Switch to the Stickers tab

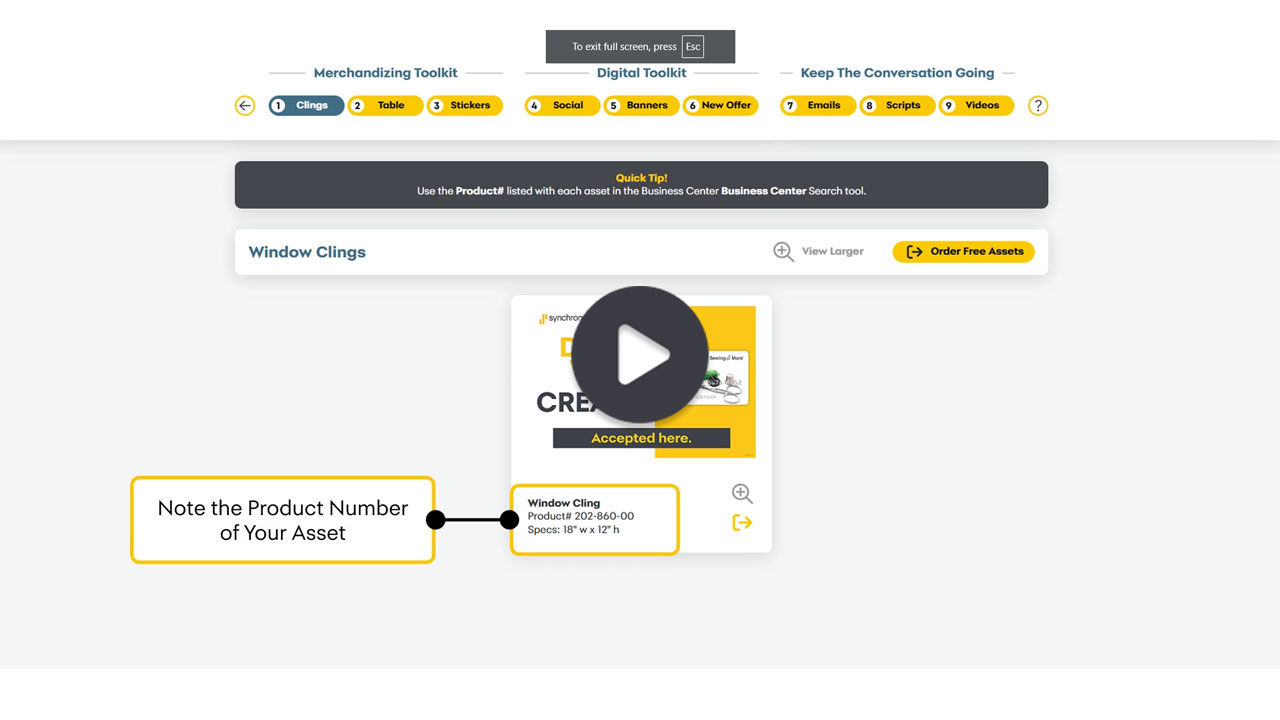(465, 106)
